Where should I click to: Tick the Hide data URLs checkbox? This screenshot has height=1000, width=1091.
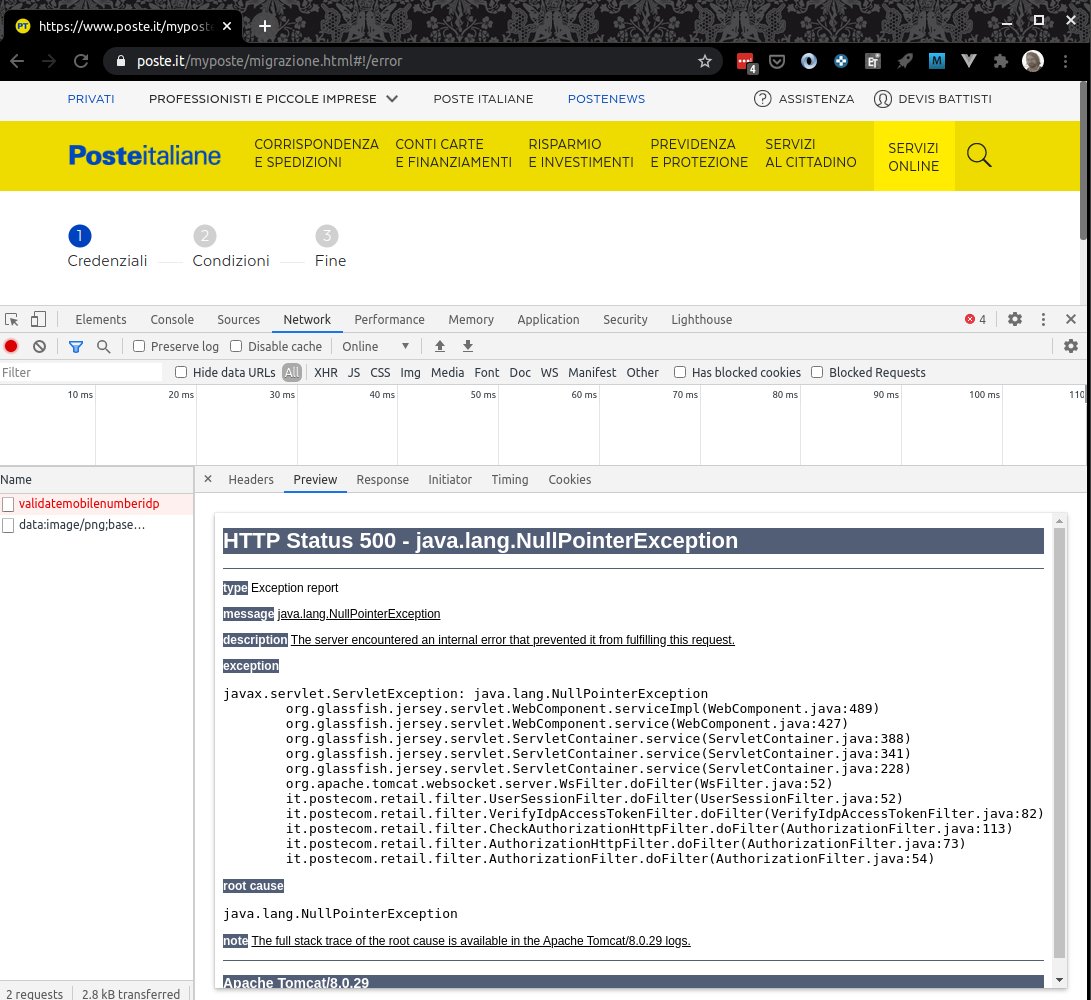coord(181,372)
